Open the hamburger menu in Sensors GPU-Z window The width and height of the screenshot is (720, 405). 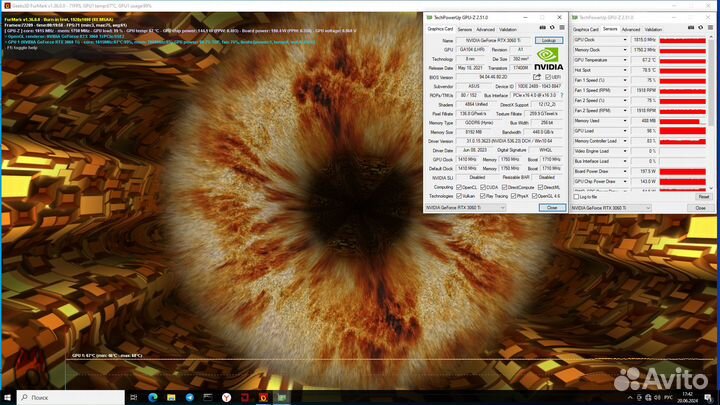pos(710,28)
